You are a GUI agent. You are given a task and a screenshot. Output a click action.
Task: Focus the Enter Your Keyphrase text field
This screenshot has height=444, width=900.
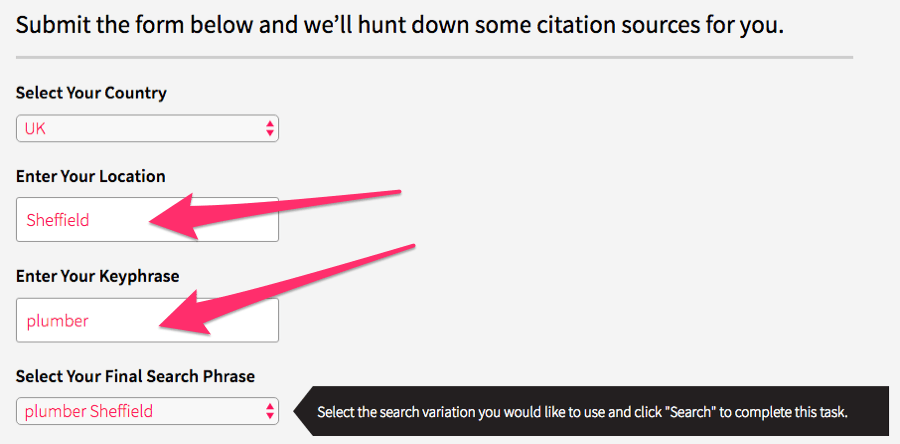(147, 320)
